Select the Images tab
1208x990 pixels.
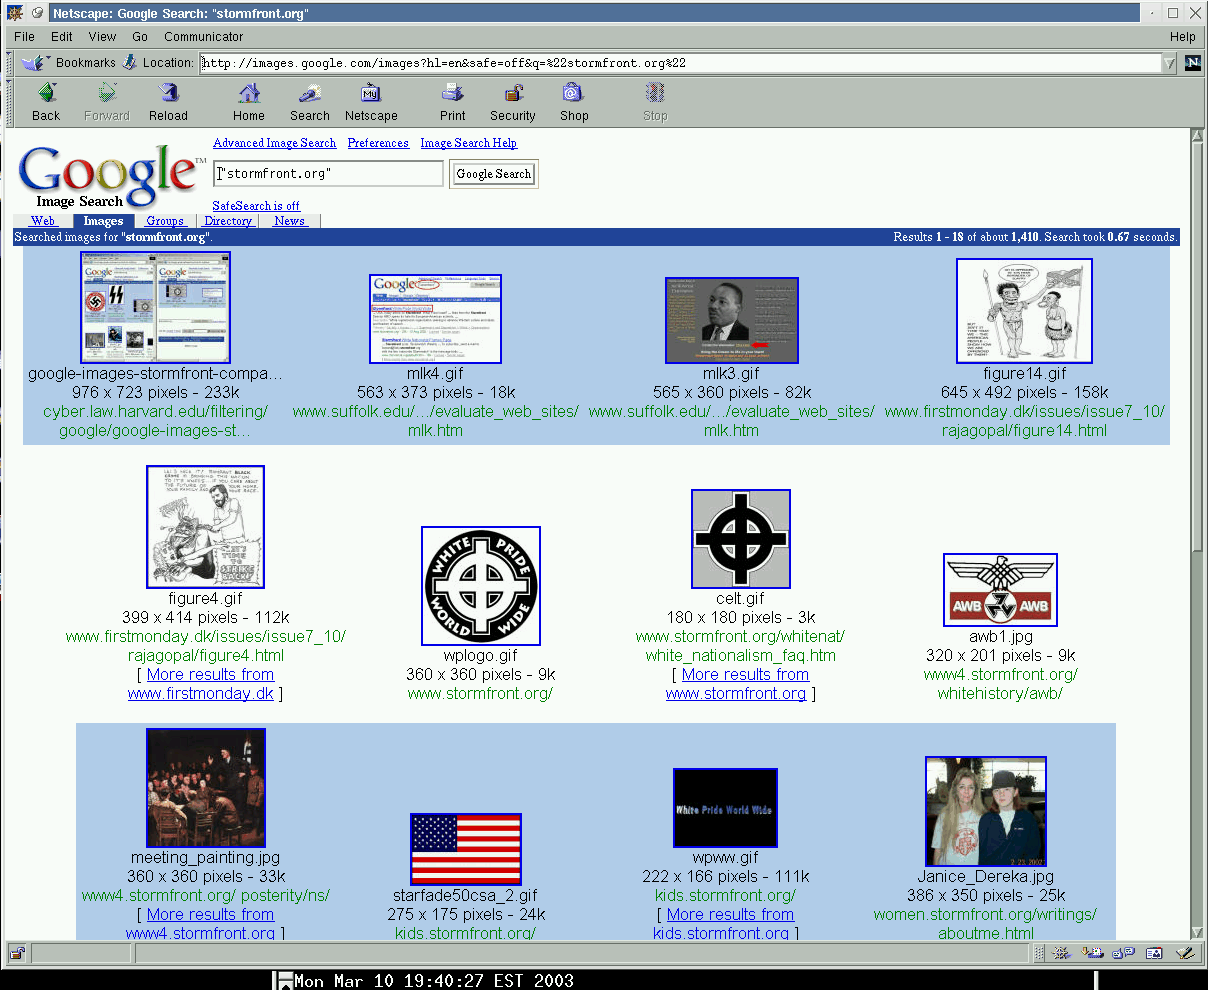click(x=103, y=221)
